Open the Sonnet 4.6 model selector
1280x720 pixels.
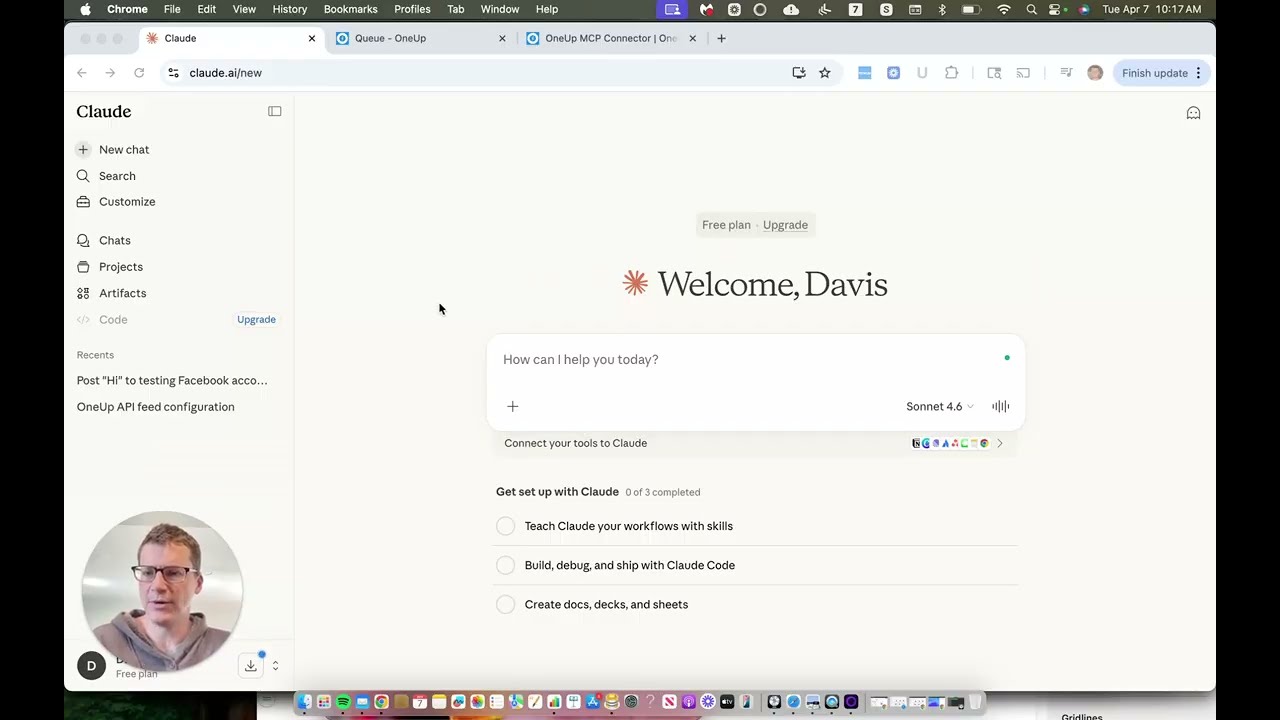coord(939,406)
